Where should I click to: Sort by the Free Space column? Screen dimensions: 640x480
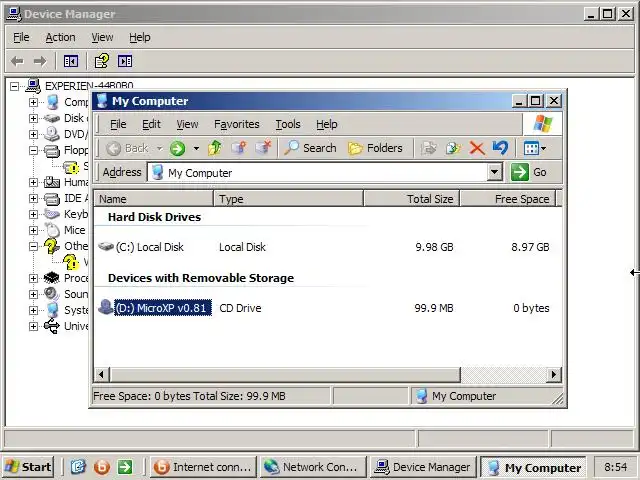508,199
